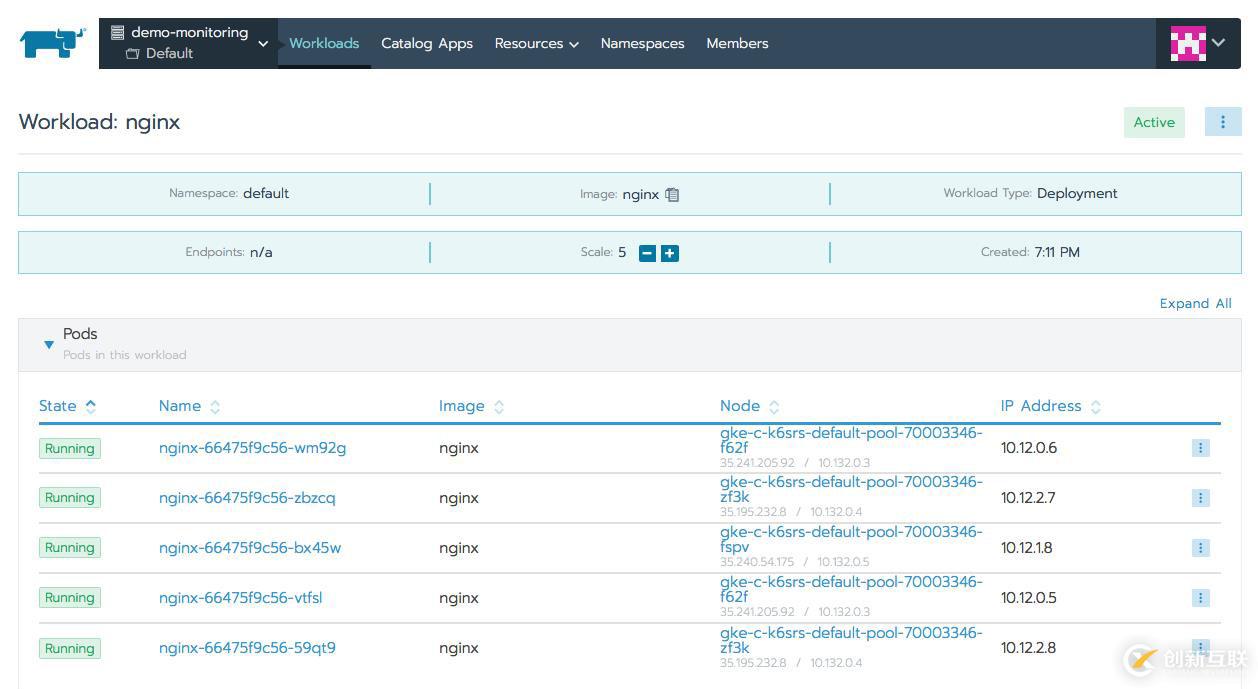Decrease scale with the minus button

click(x=647, y=253)
